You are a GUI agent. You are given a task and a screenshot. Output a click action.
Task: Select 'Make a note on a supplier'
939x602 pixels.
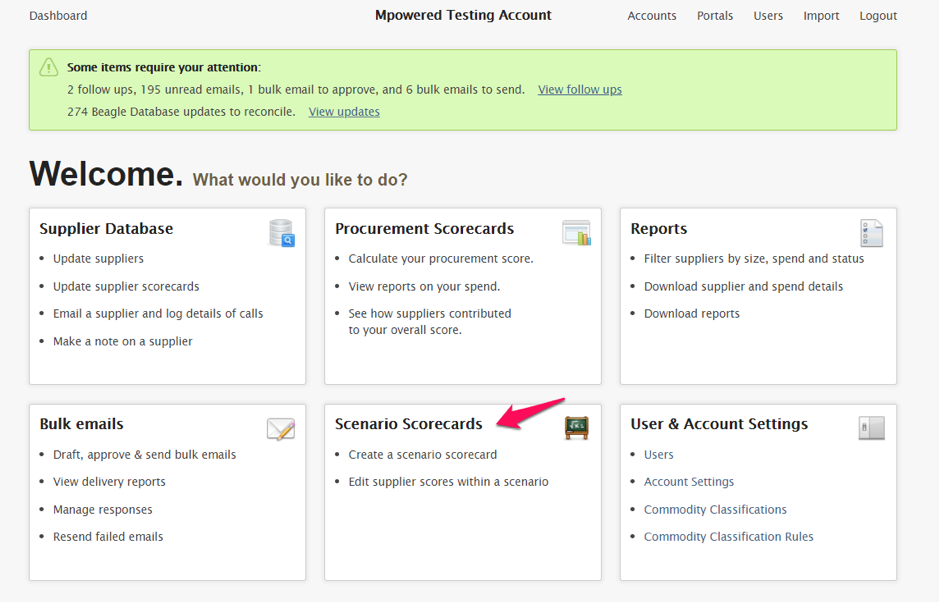pos(123,341)
